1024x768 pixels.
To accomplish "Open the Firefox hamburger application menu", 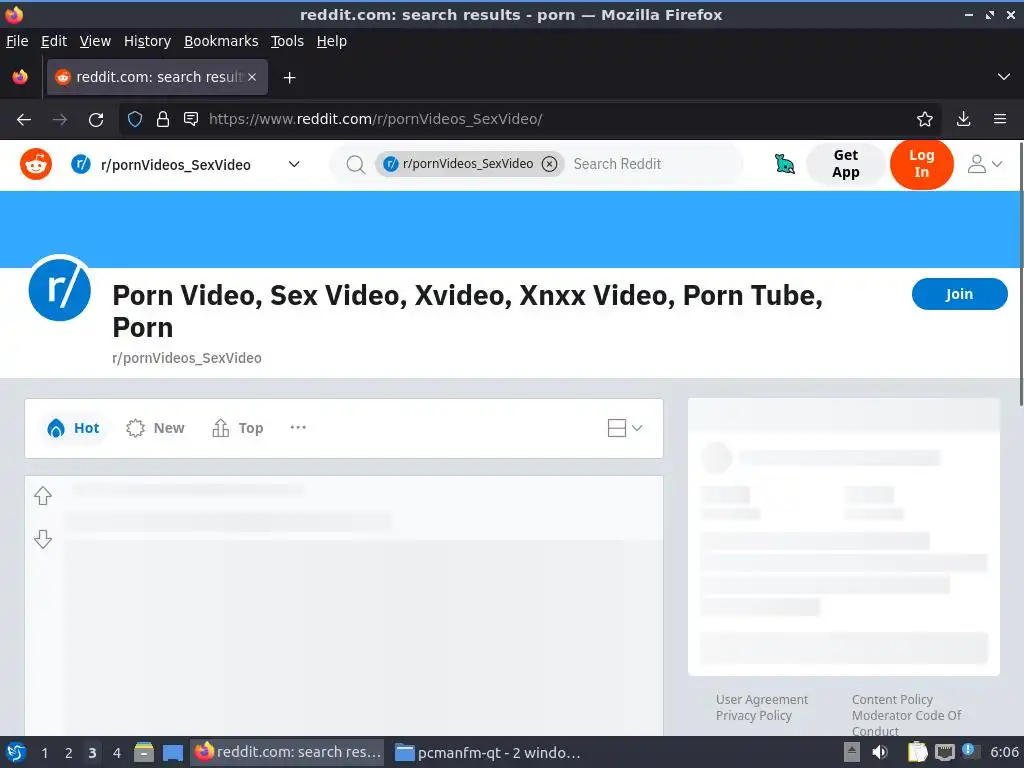I will pos(999,119).
